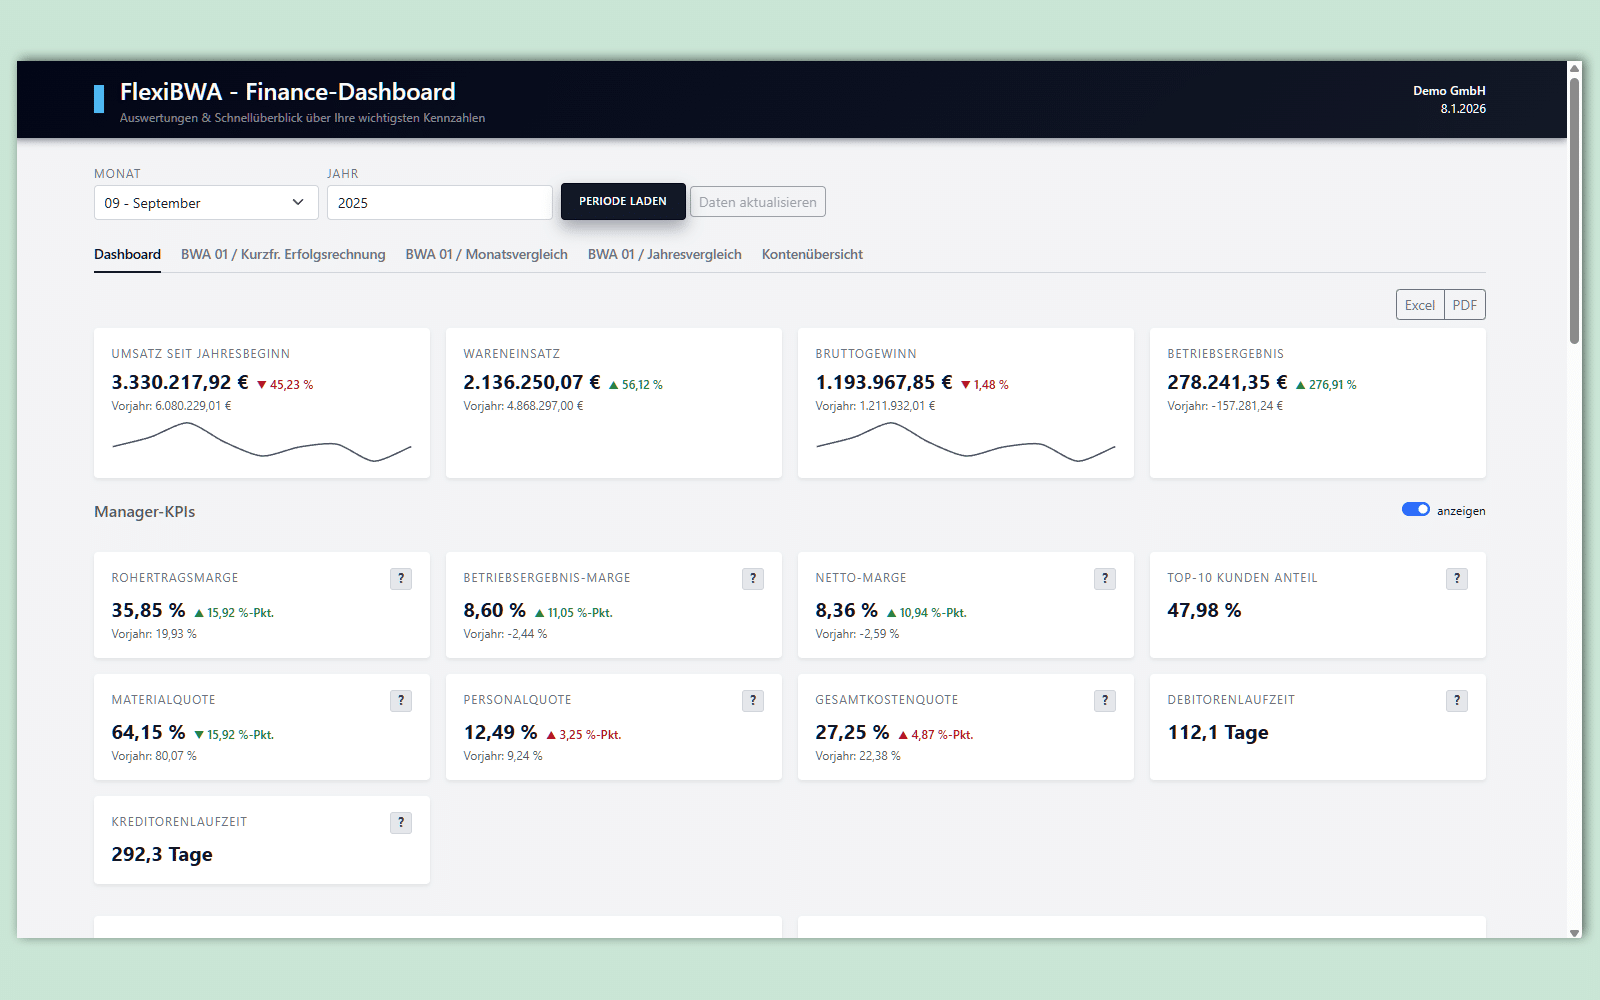Open help for Rohertragsmarge KPI
This screenshot has height=1000, width=1600.
click(401, 579)
